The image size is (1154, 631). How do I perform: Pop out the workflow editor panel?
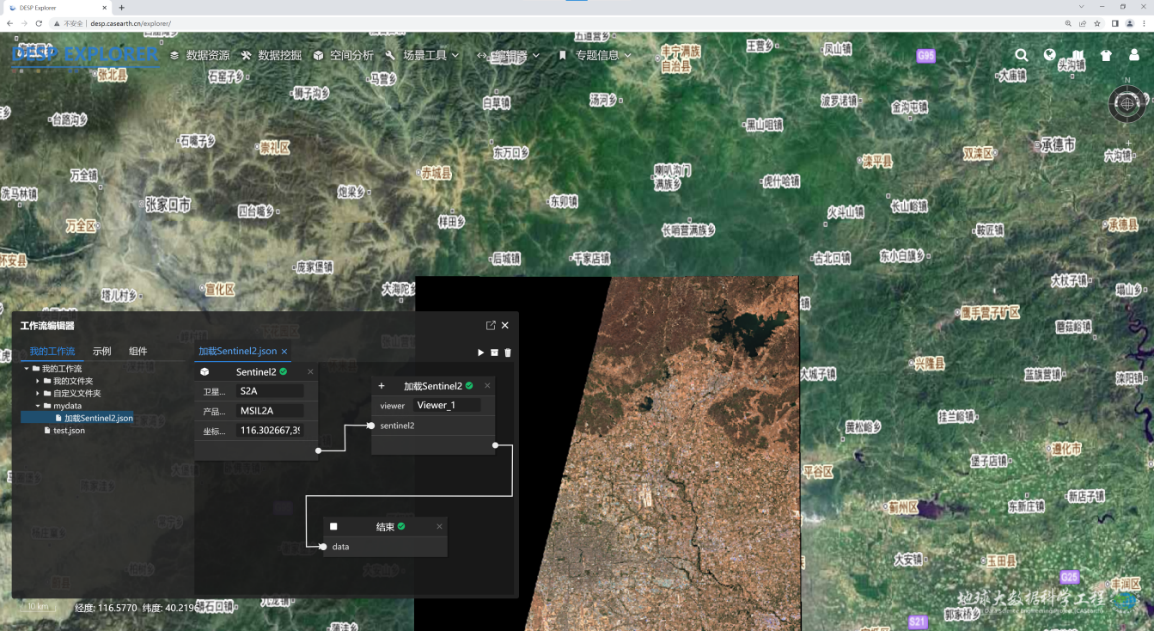pos(490,325)
